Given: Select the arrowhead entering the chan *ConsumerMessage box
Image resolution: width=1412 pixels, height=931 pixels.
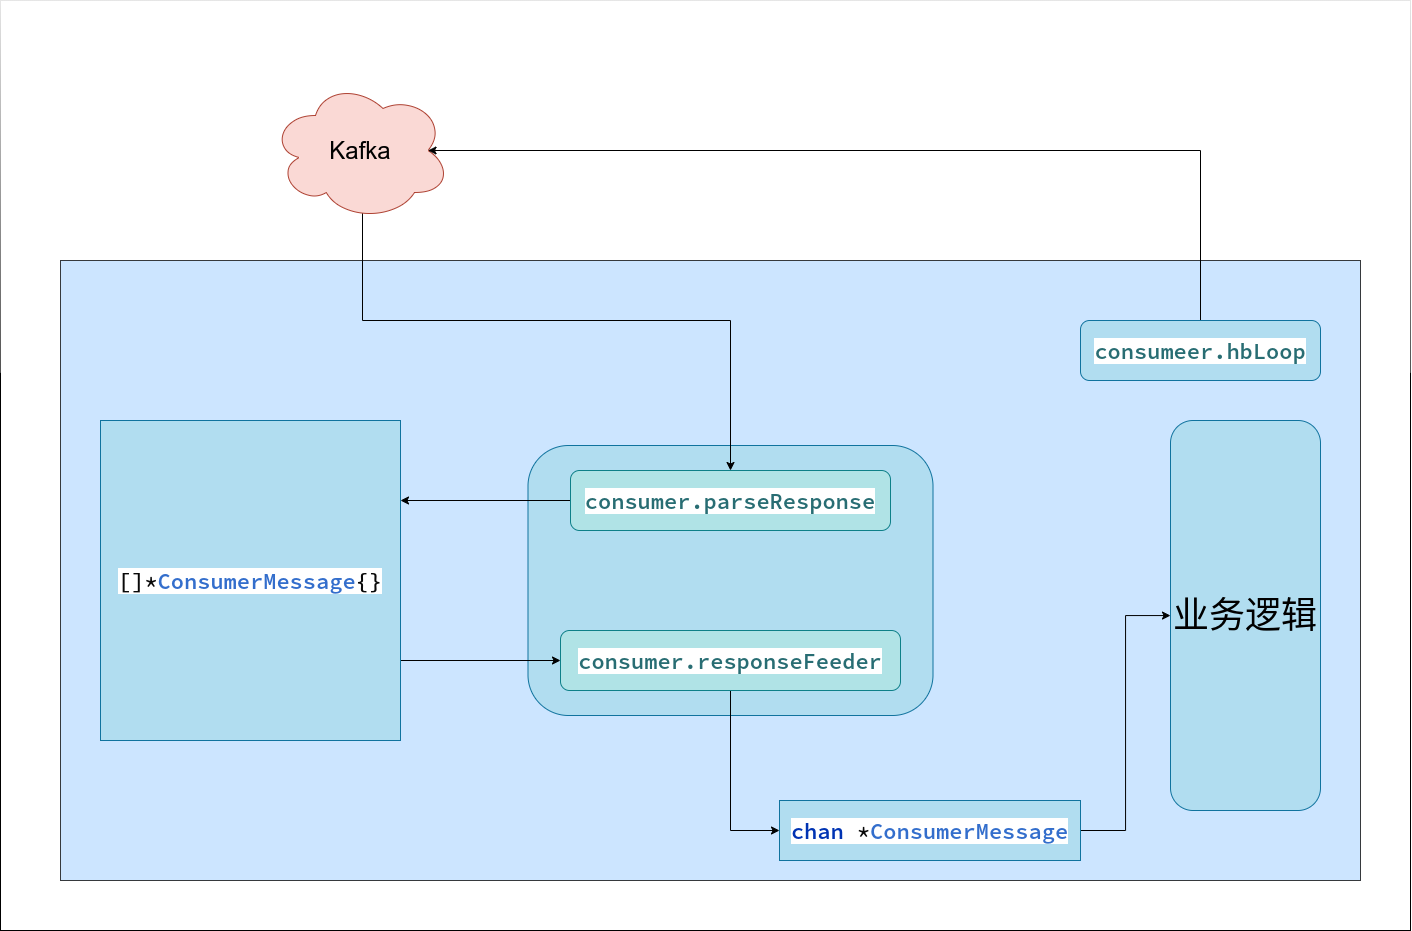Looking at the screenshot, I should (x=774, y=830).
